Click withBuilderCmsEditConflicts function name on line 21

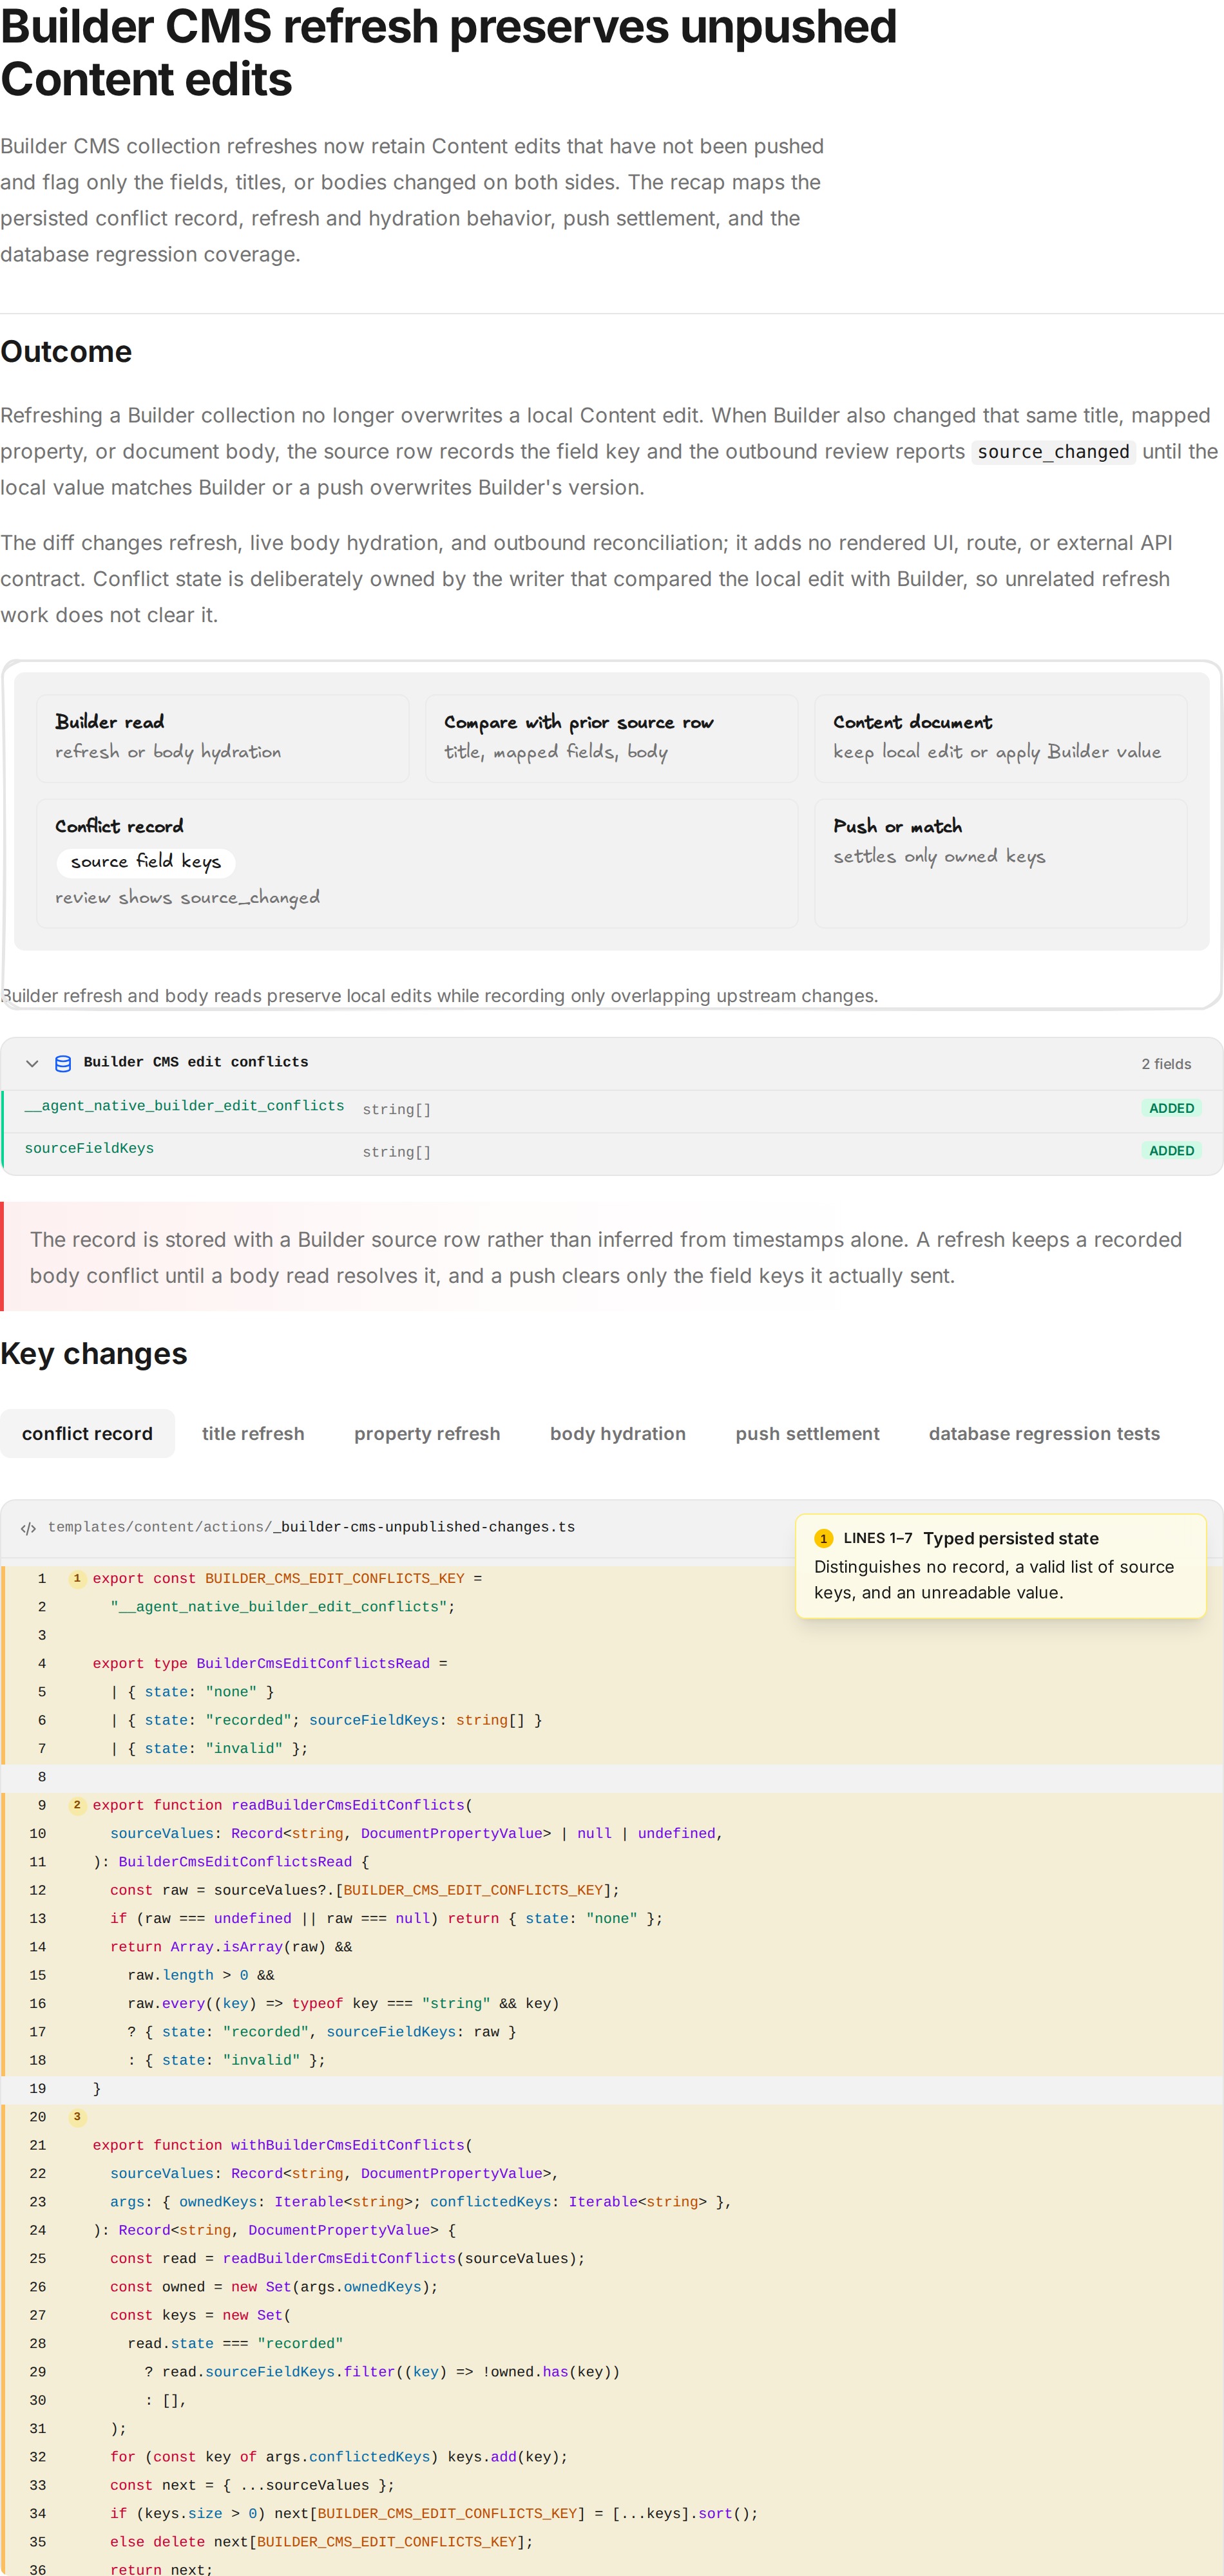pyautogui.click(x=348, y=2145)
